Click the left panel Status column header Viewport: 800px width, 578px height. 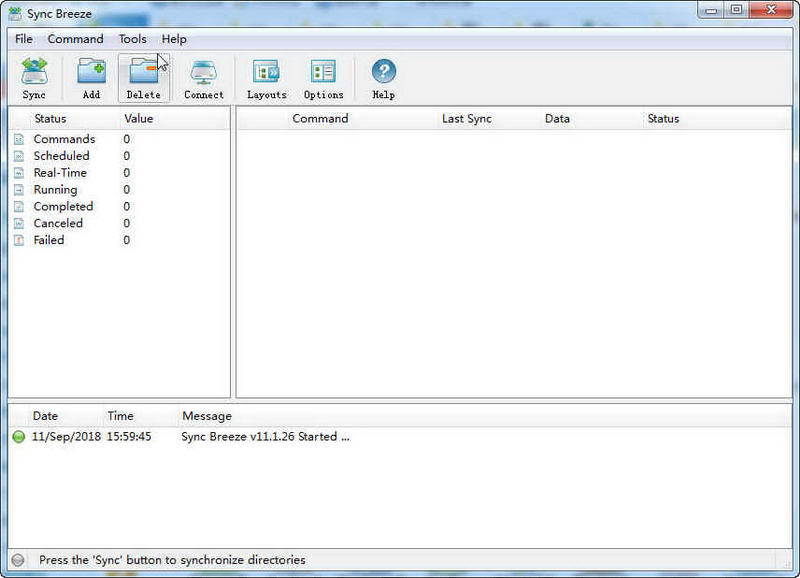point(51,119)
